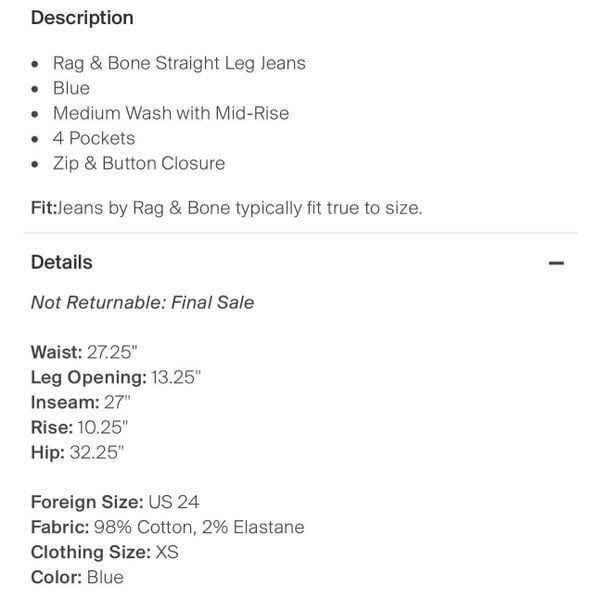The height and width of the screenshot is (600, 600).
Task: Click the Description heading
Action: pyautogui.click(x=82, y=18)
